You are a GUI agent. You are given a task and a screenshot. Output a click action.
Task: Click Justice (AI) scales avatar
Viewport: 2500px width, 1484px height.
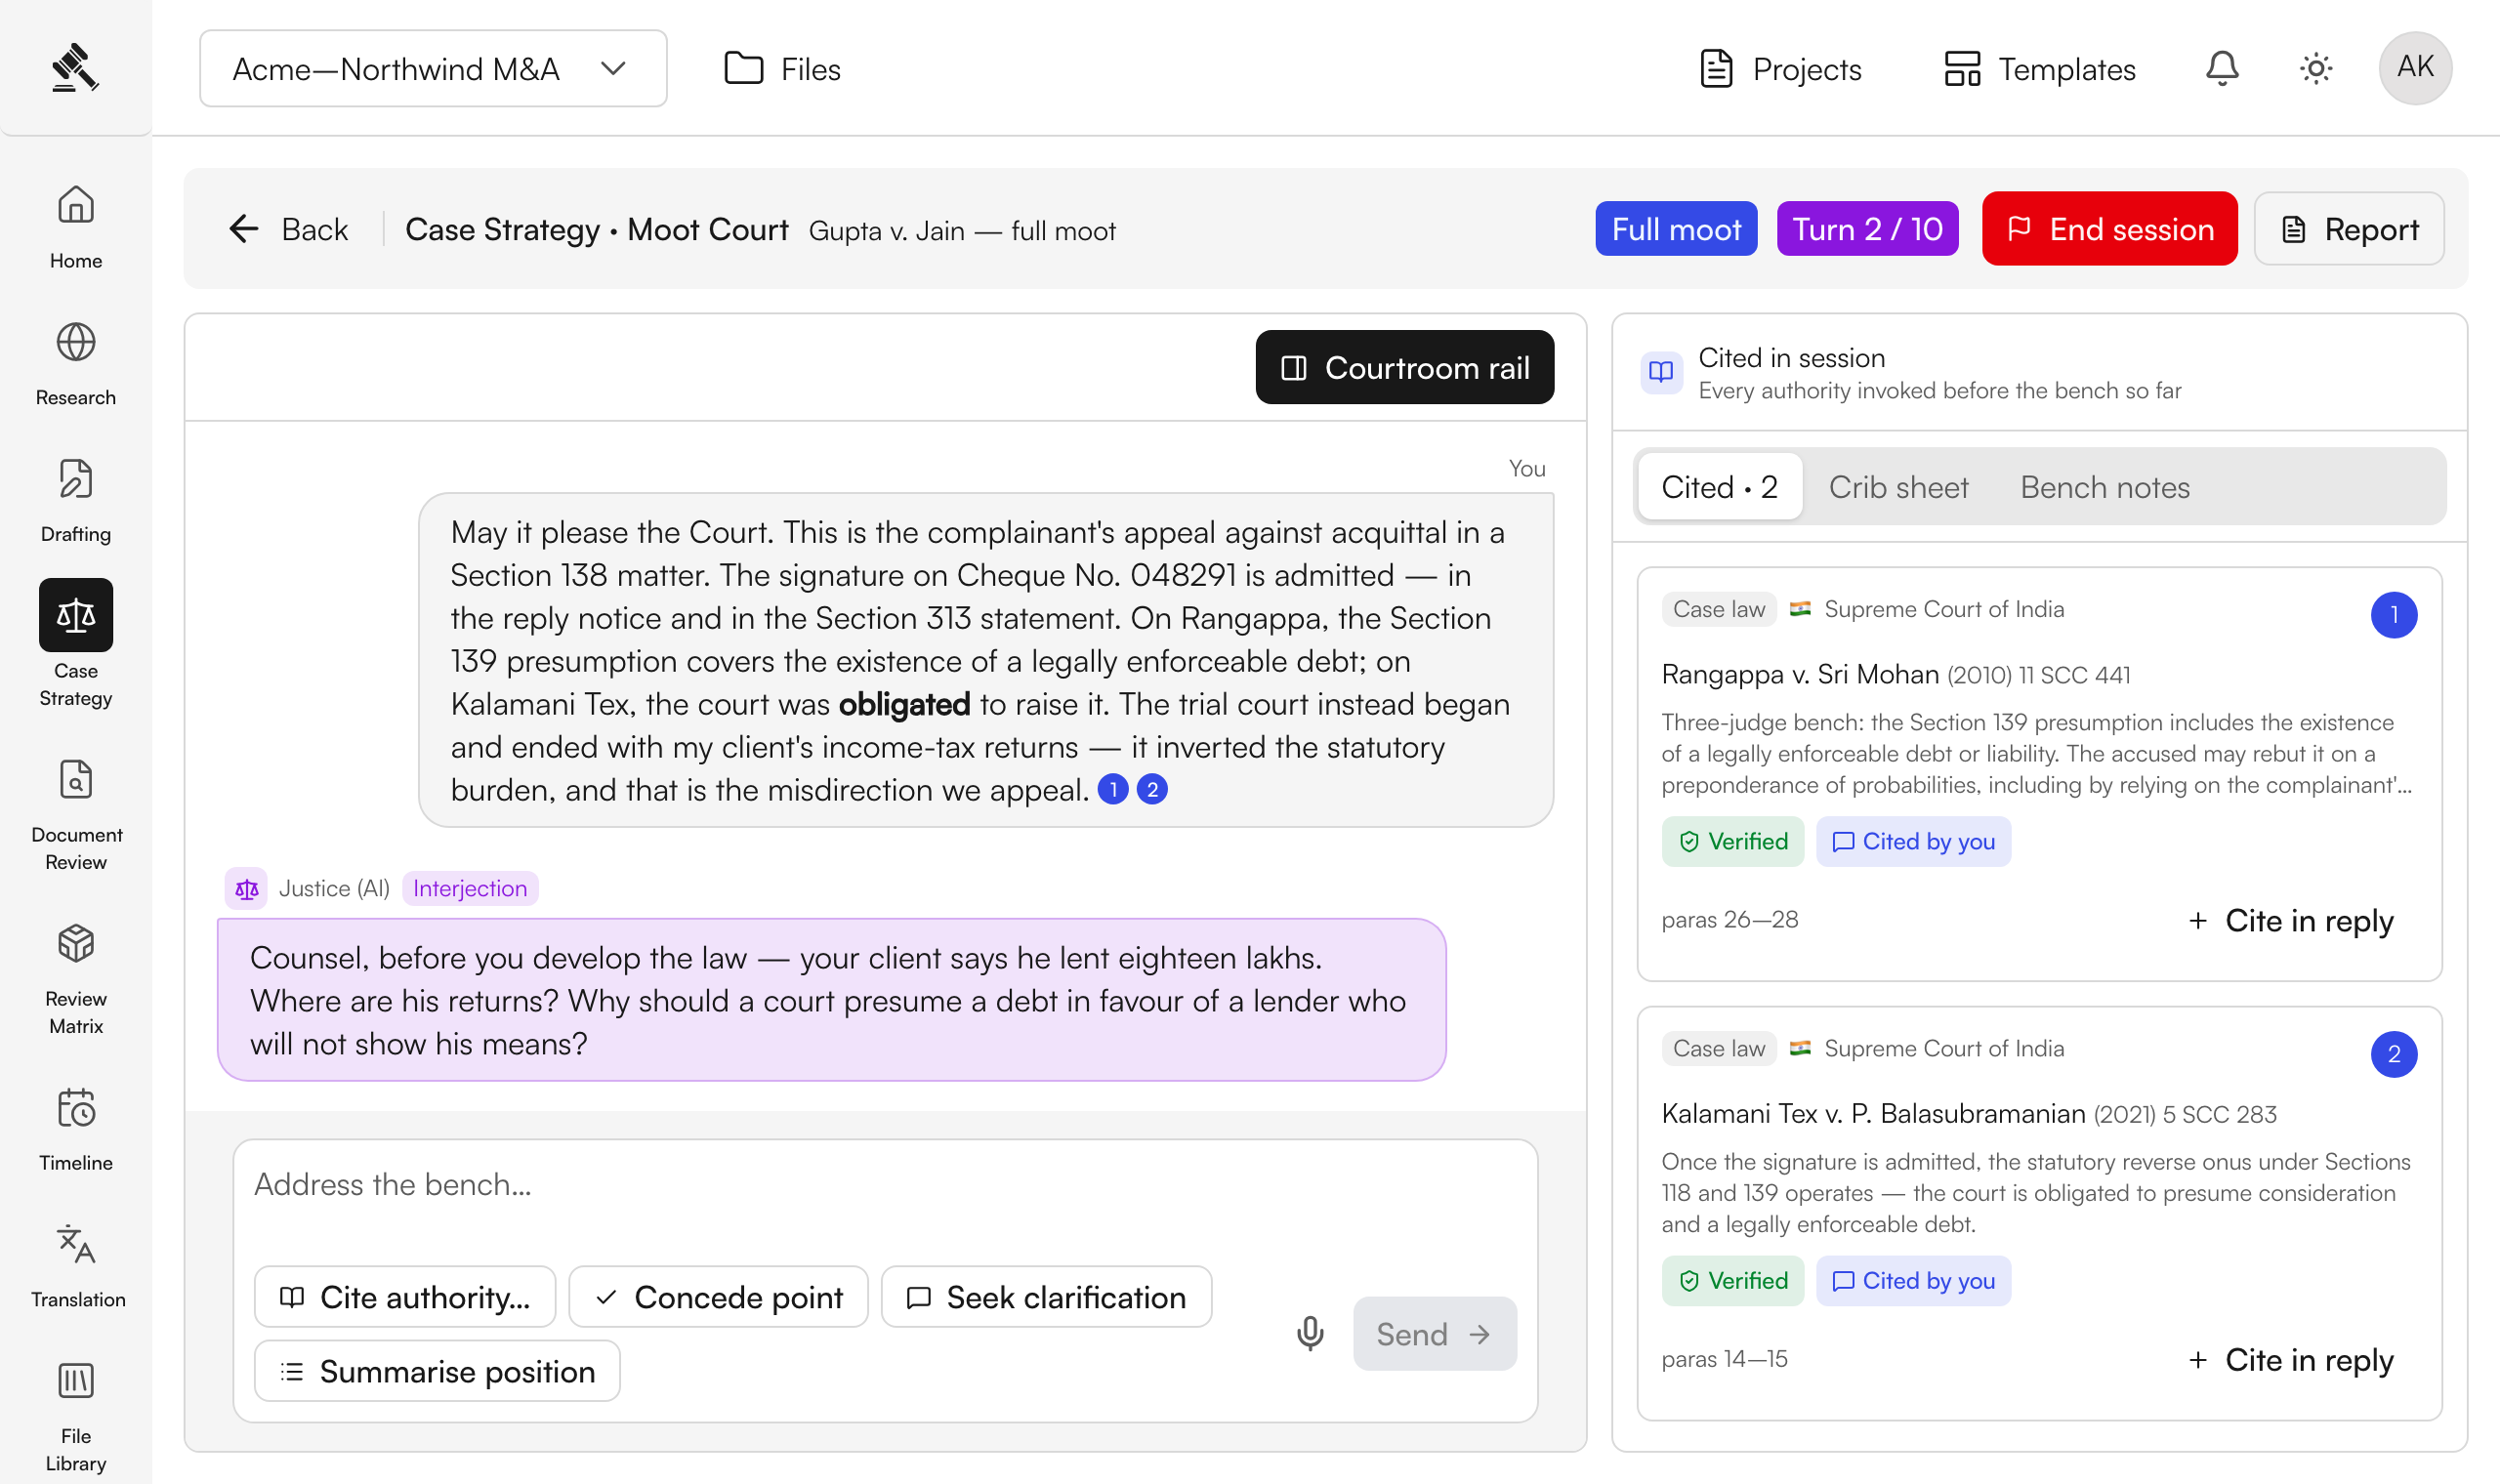point(246,888)
